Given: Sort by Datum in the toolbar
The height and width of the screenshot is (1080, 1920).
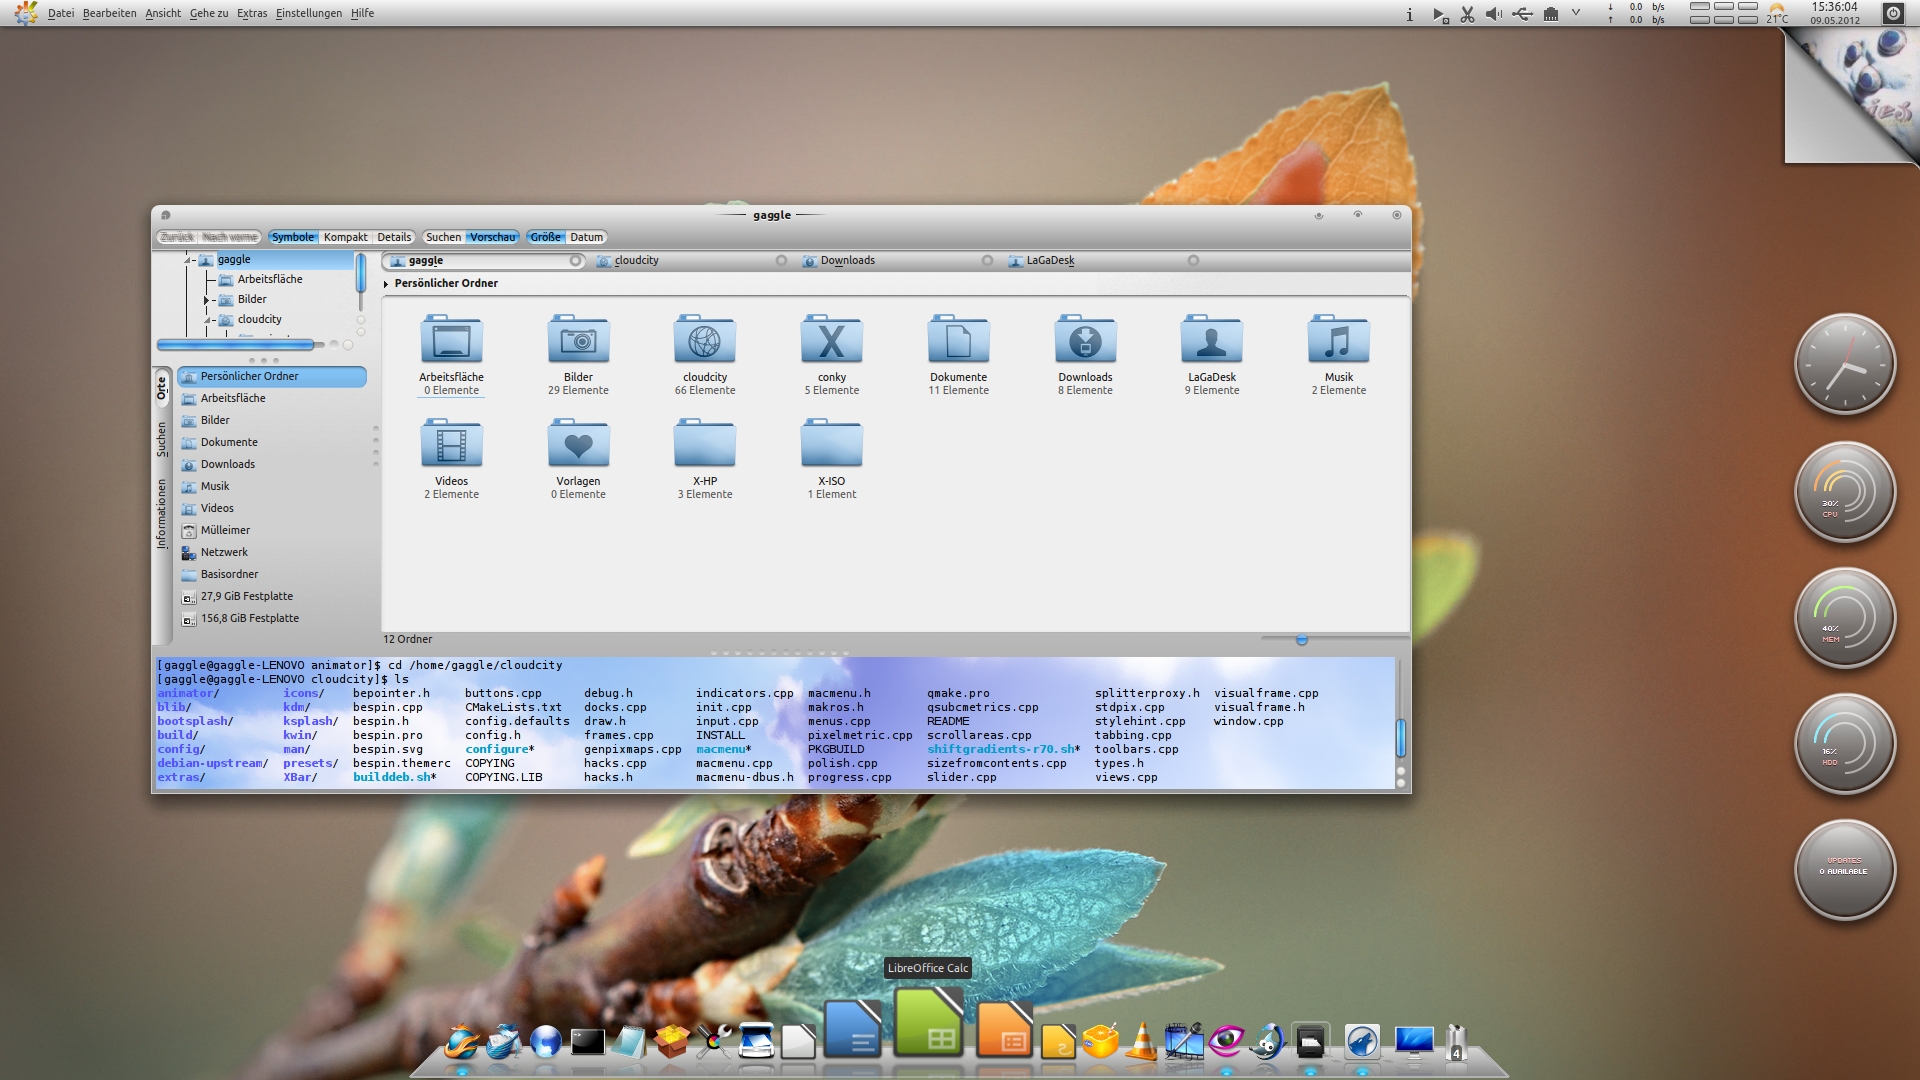Looking at the screenshot, I should (587, 237).
